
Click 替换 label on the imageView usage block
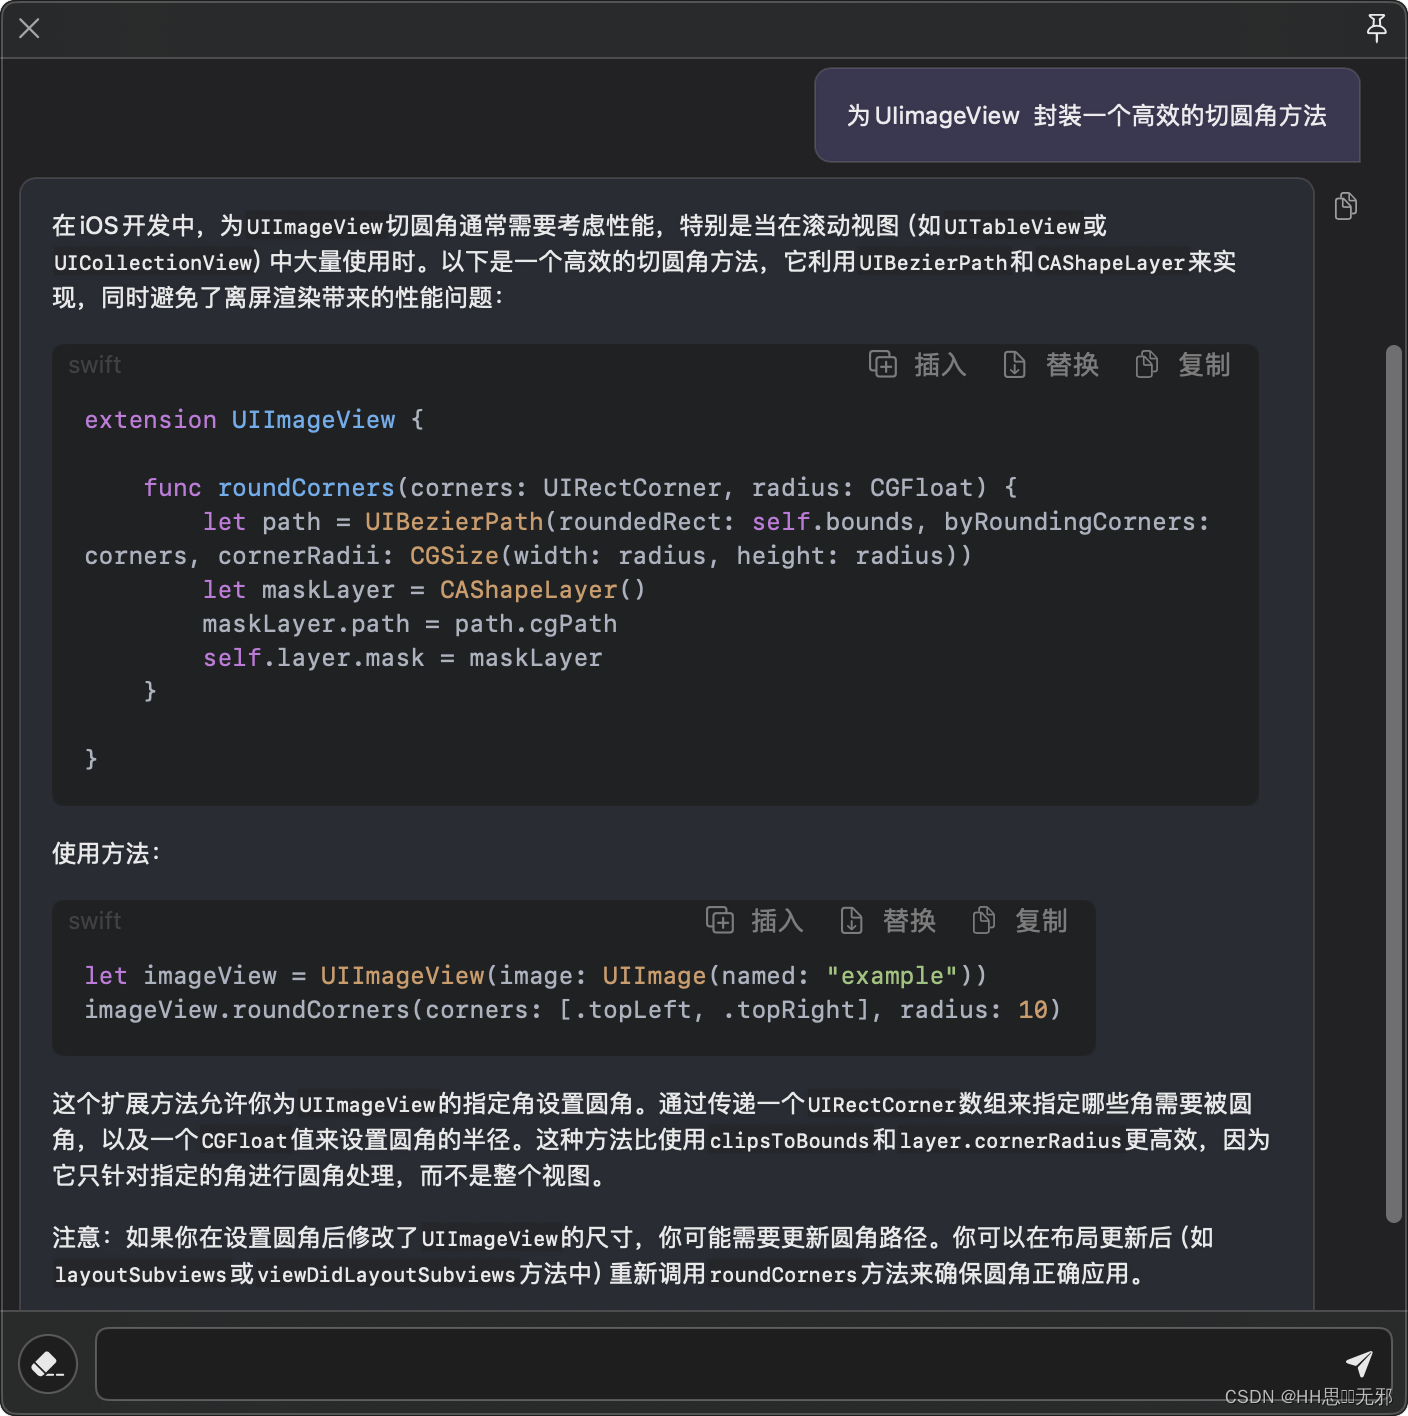point(909,921)
